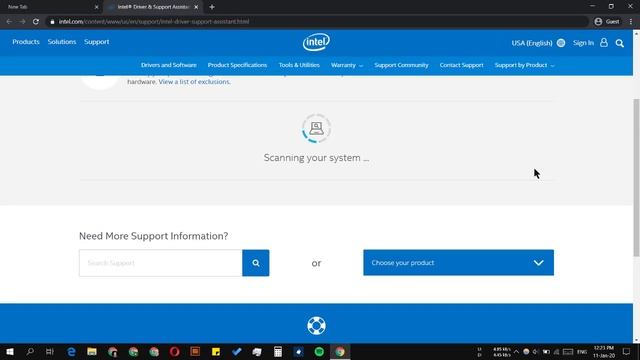Screen dimensions: 640x360
Task: Open File Explorer from taskbar
Action: coord(92,351)
